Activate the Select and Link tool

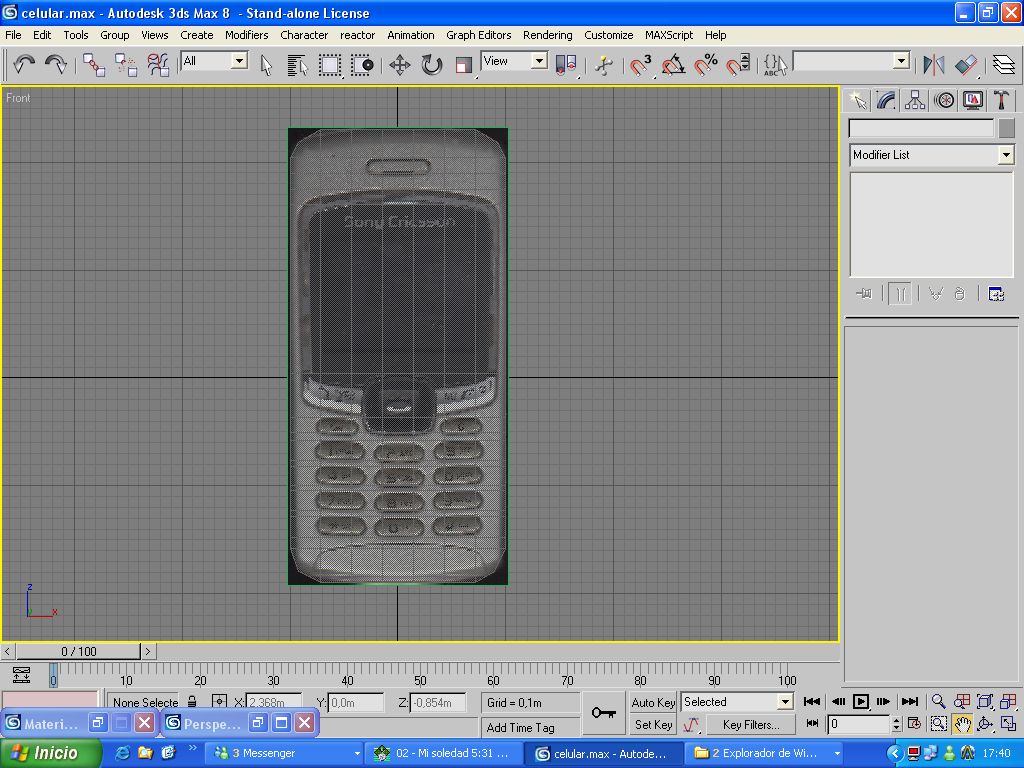[x=93, y=65]
